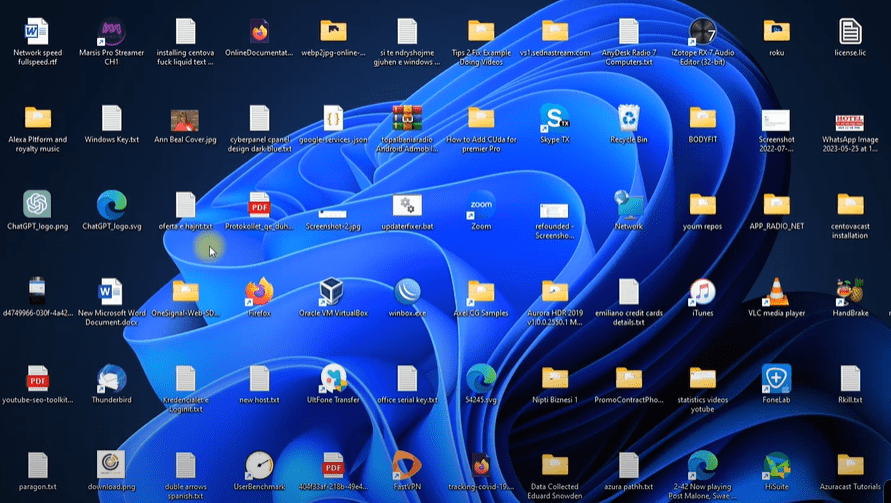Screen dimensions: 891x503
Task: Select the winbox.exe icon
Action: pyautogui.click(x=407, y=292)
